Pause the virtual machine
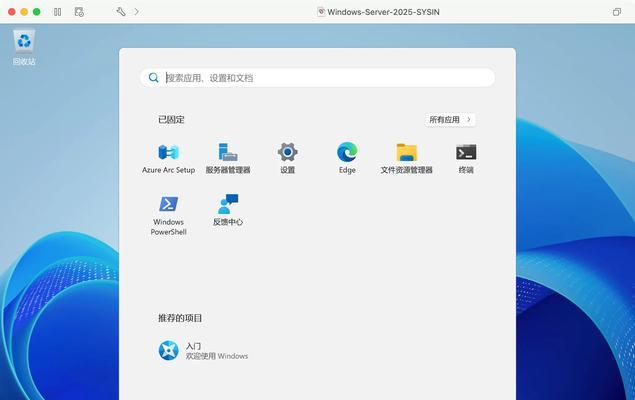Screen dimensions: 635x400 [x=58, y=12]
